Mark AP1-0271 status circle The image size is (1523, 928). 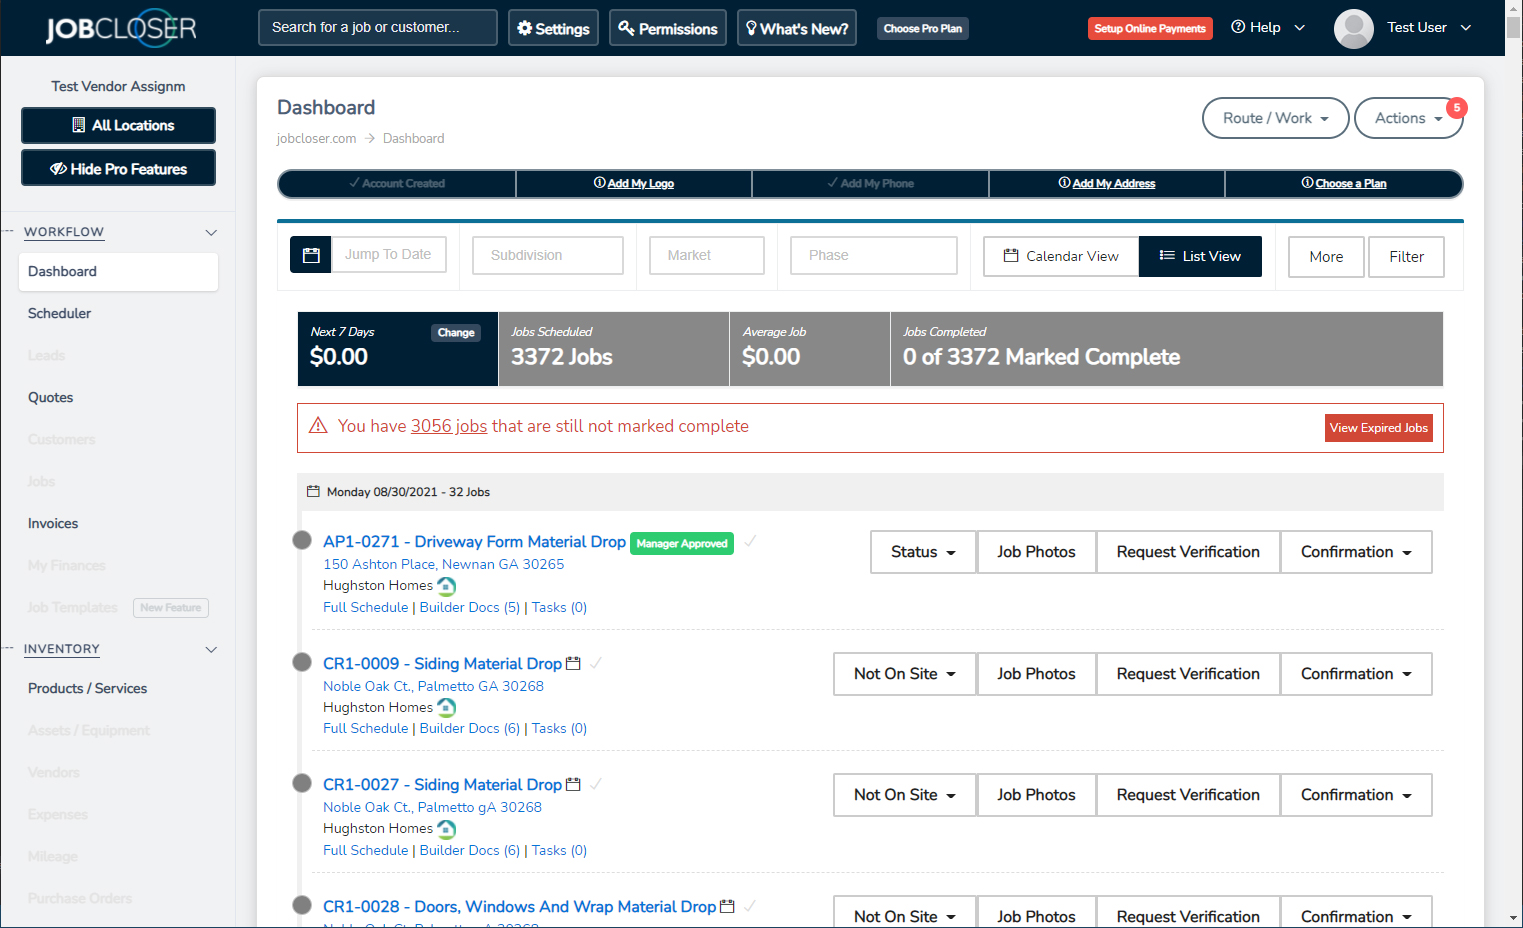301,539
